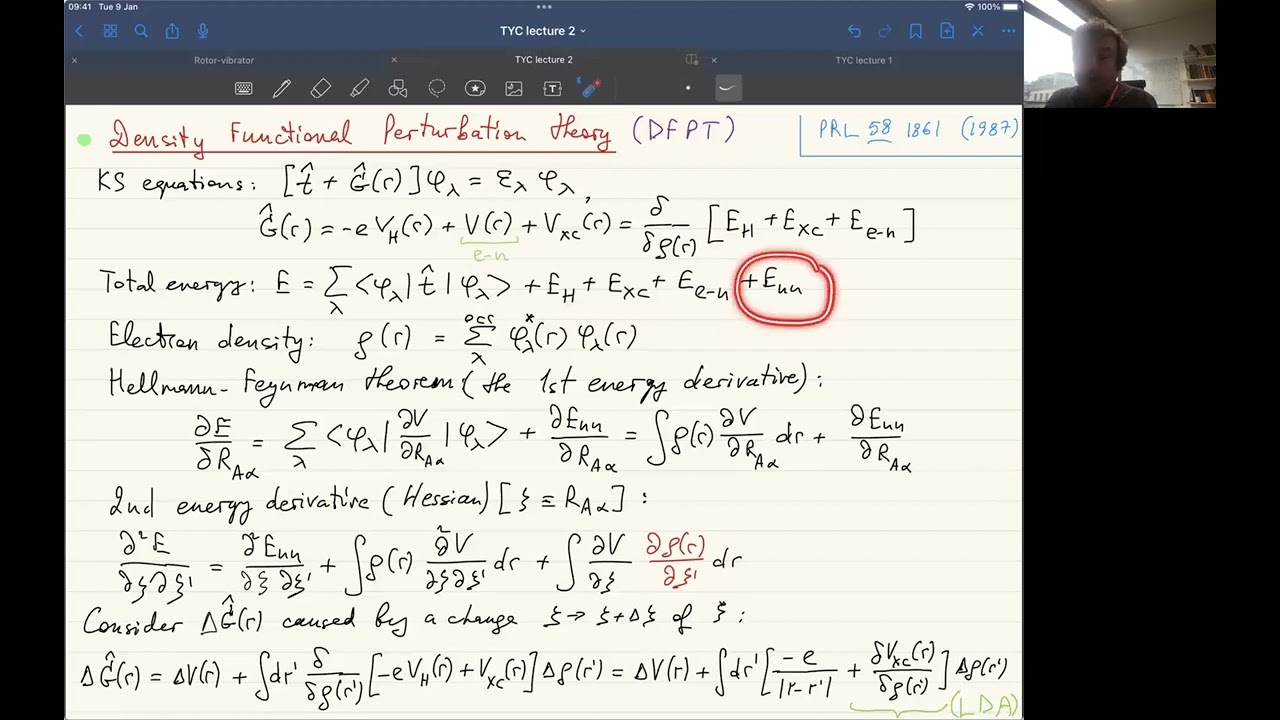The image size is (1280, 720).
Task: Close the TYC lecture 1 tab
Action: click(x=714, y=60)
